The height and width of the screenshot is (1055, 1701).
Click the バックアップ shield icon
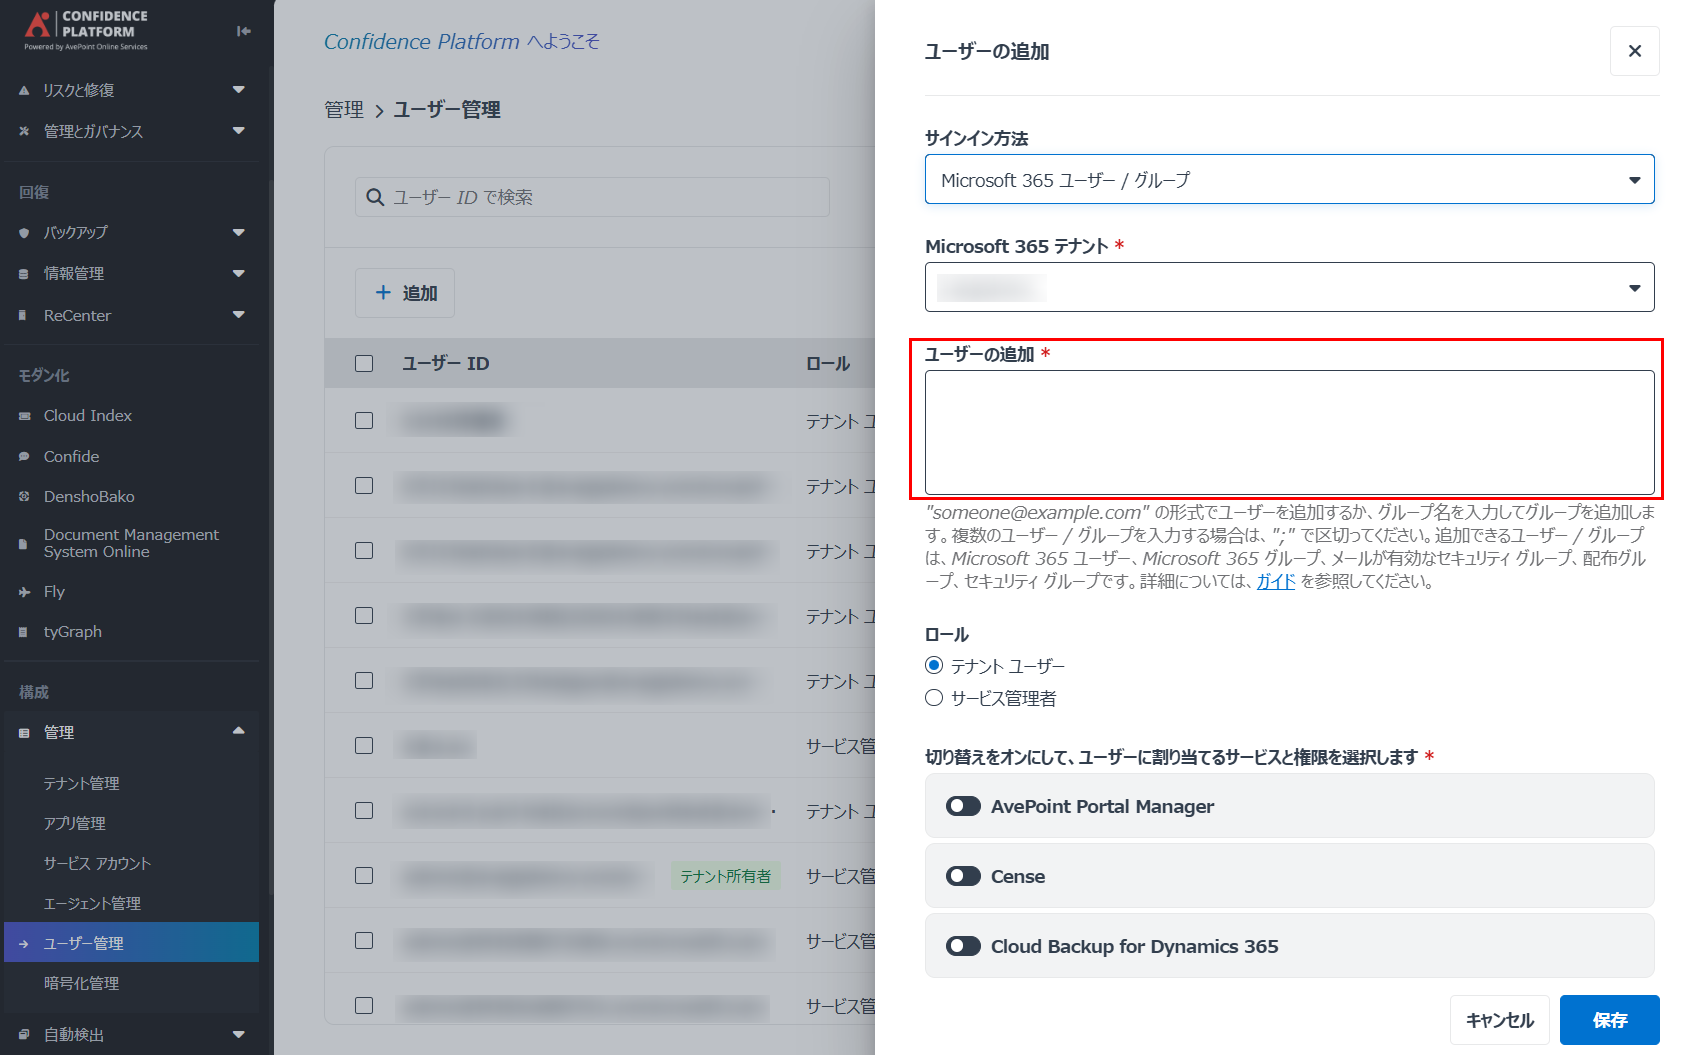pyautogui.click(x=24, y=232)
